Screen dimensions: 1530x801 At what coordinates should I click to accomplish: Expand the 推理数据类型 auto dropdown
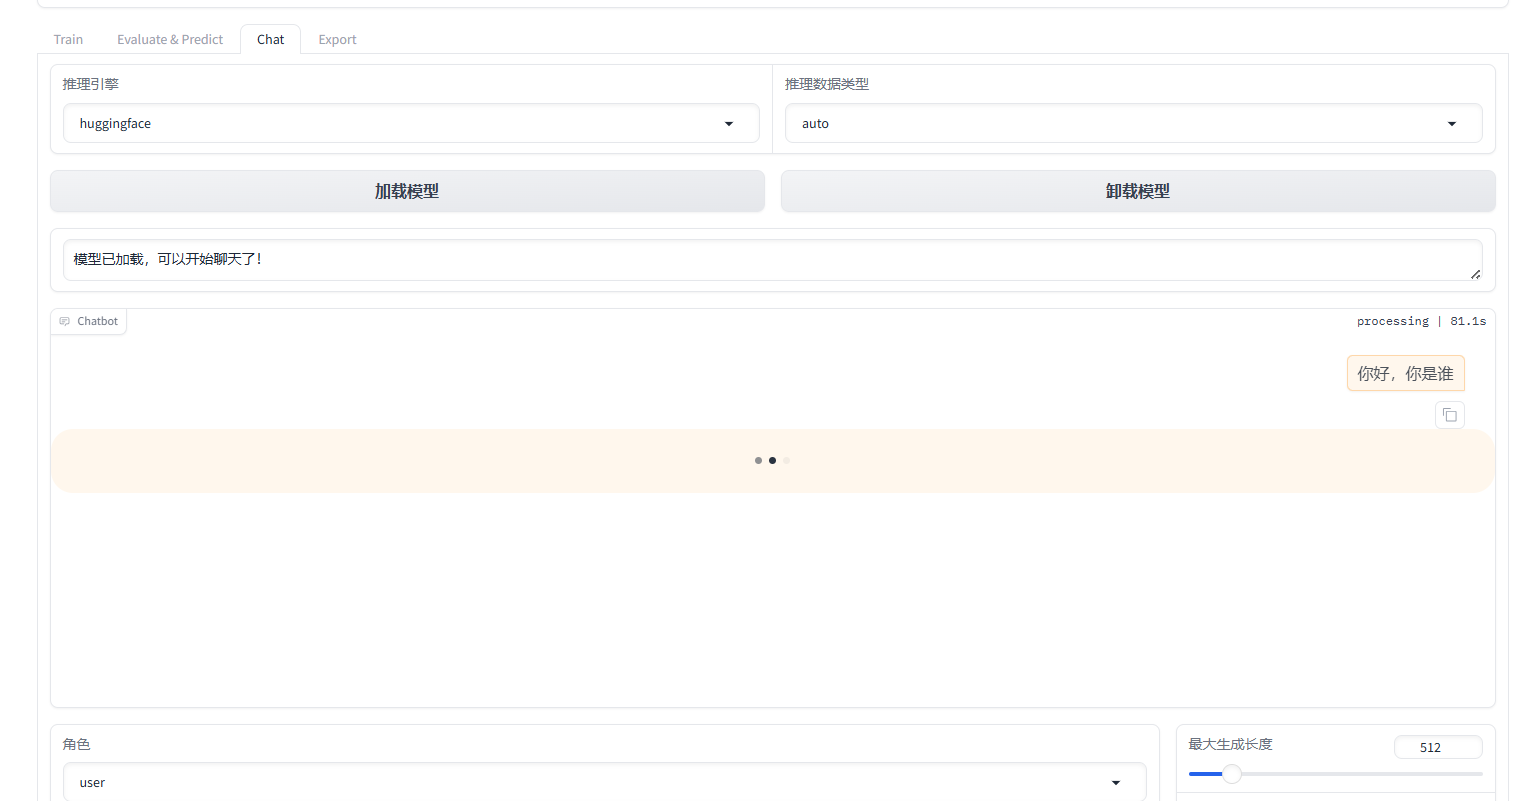pos(1132,124)
